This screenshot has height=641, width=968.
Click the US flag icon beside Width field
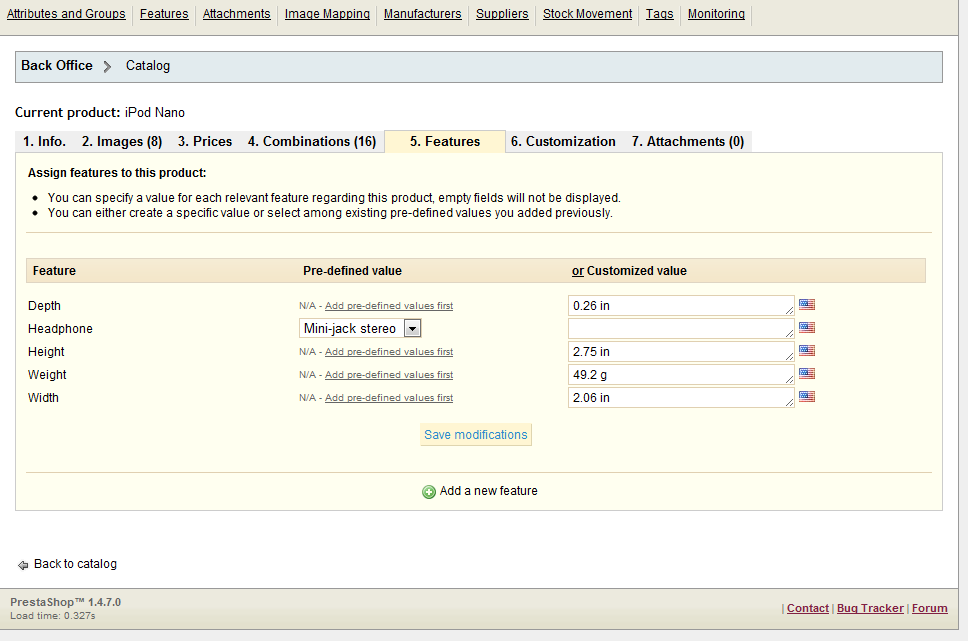(x=807, y=396)
